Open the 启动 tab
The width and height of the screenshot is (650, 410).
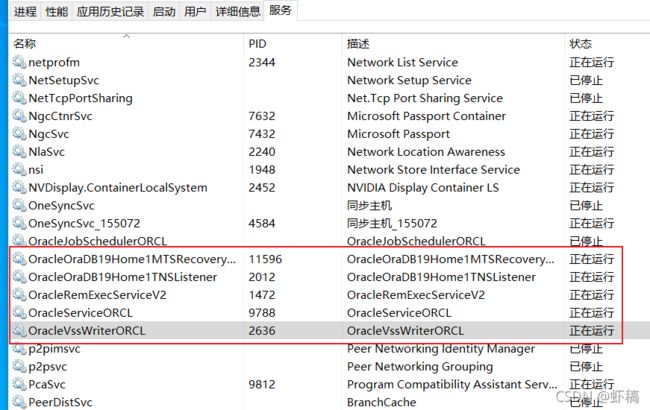tap(164, 11)
